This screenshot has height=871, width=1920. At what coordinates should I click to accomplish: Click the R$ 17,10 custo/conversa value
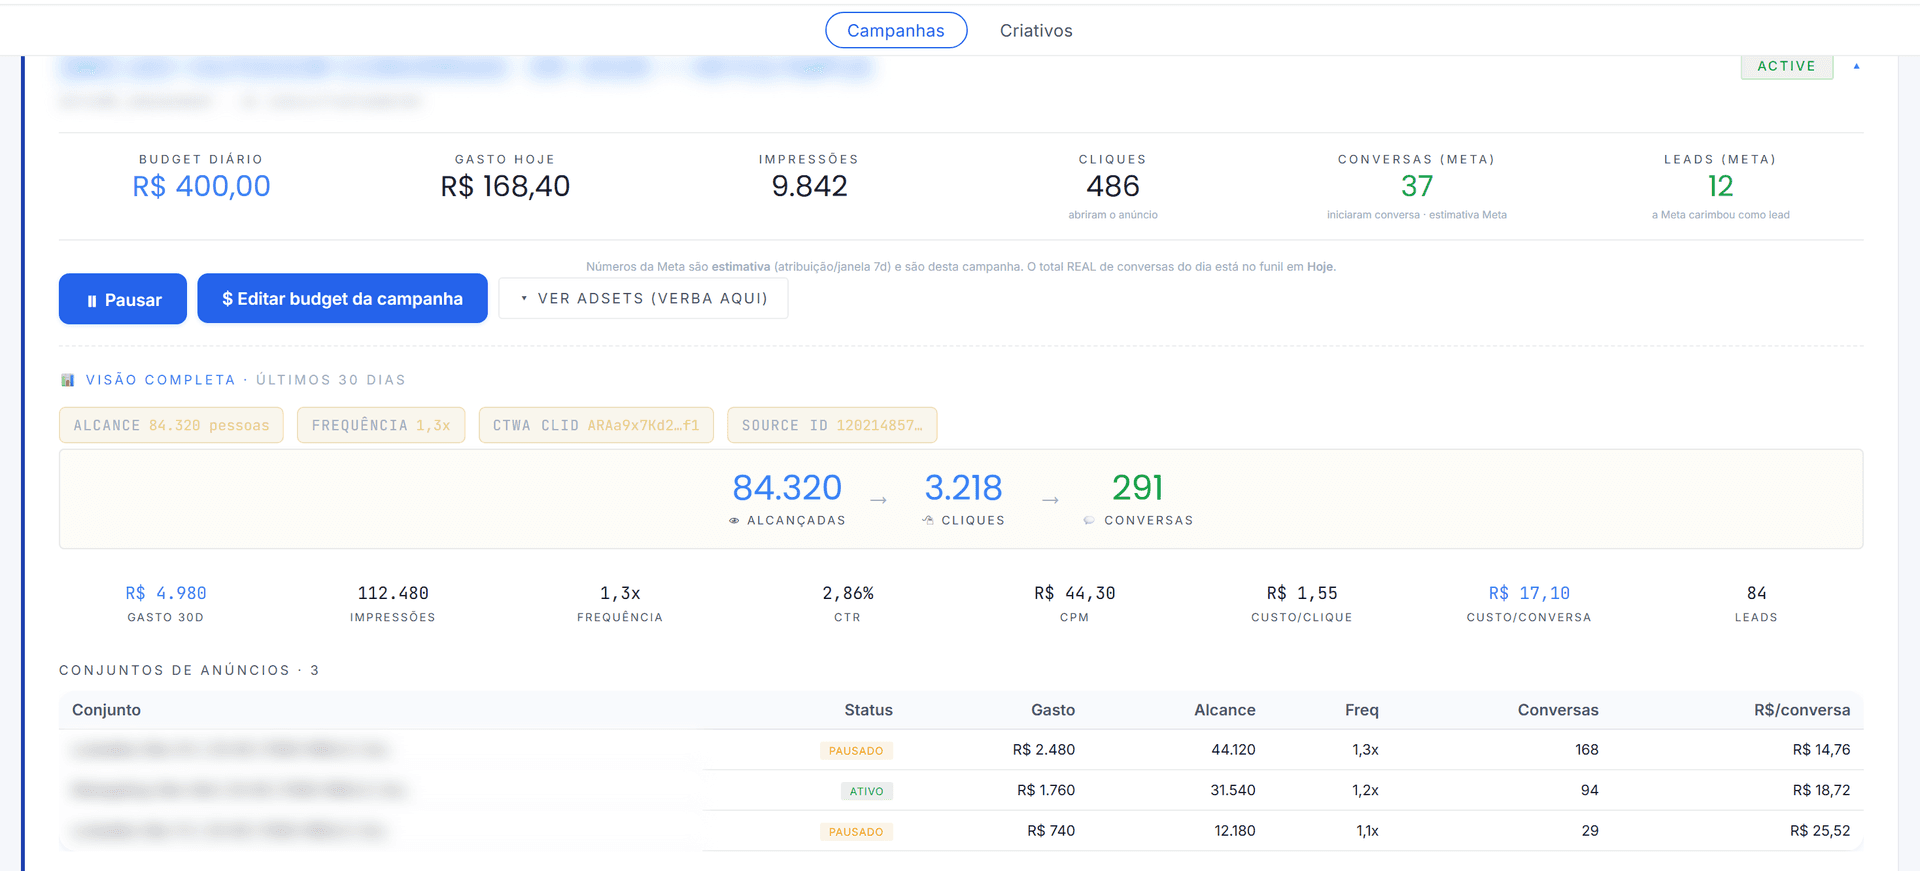[1529, 593]
